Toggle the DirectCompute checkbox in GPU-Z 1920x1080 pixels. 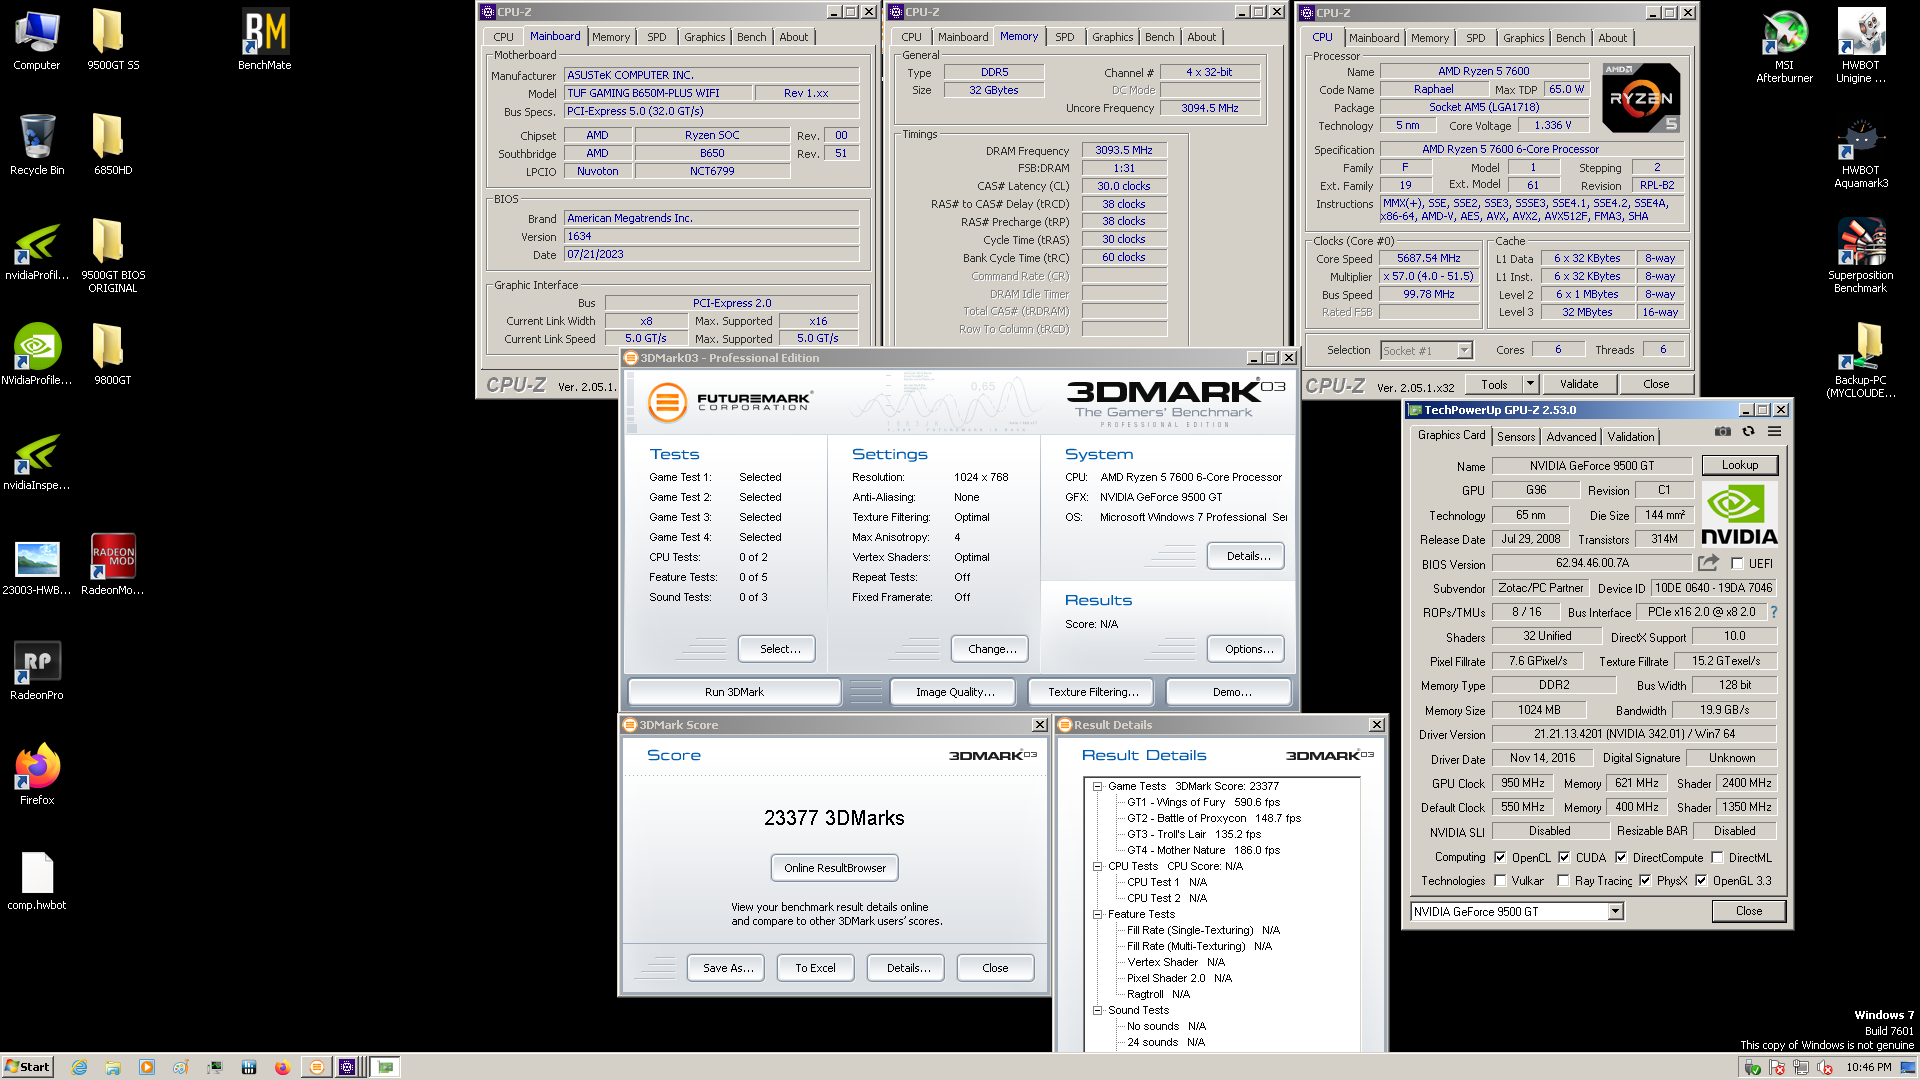tap(1621, 857)
